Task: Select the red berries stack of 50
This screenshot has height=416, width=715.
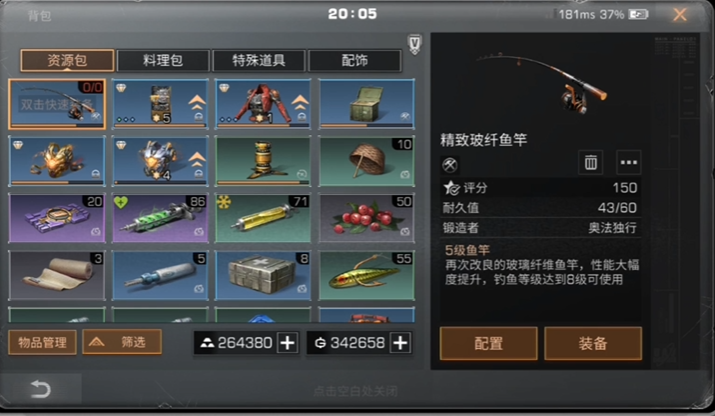Action: coord(367,218)
